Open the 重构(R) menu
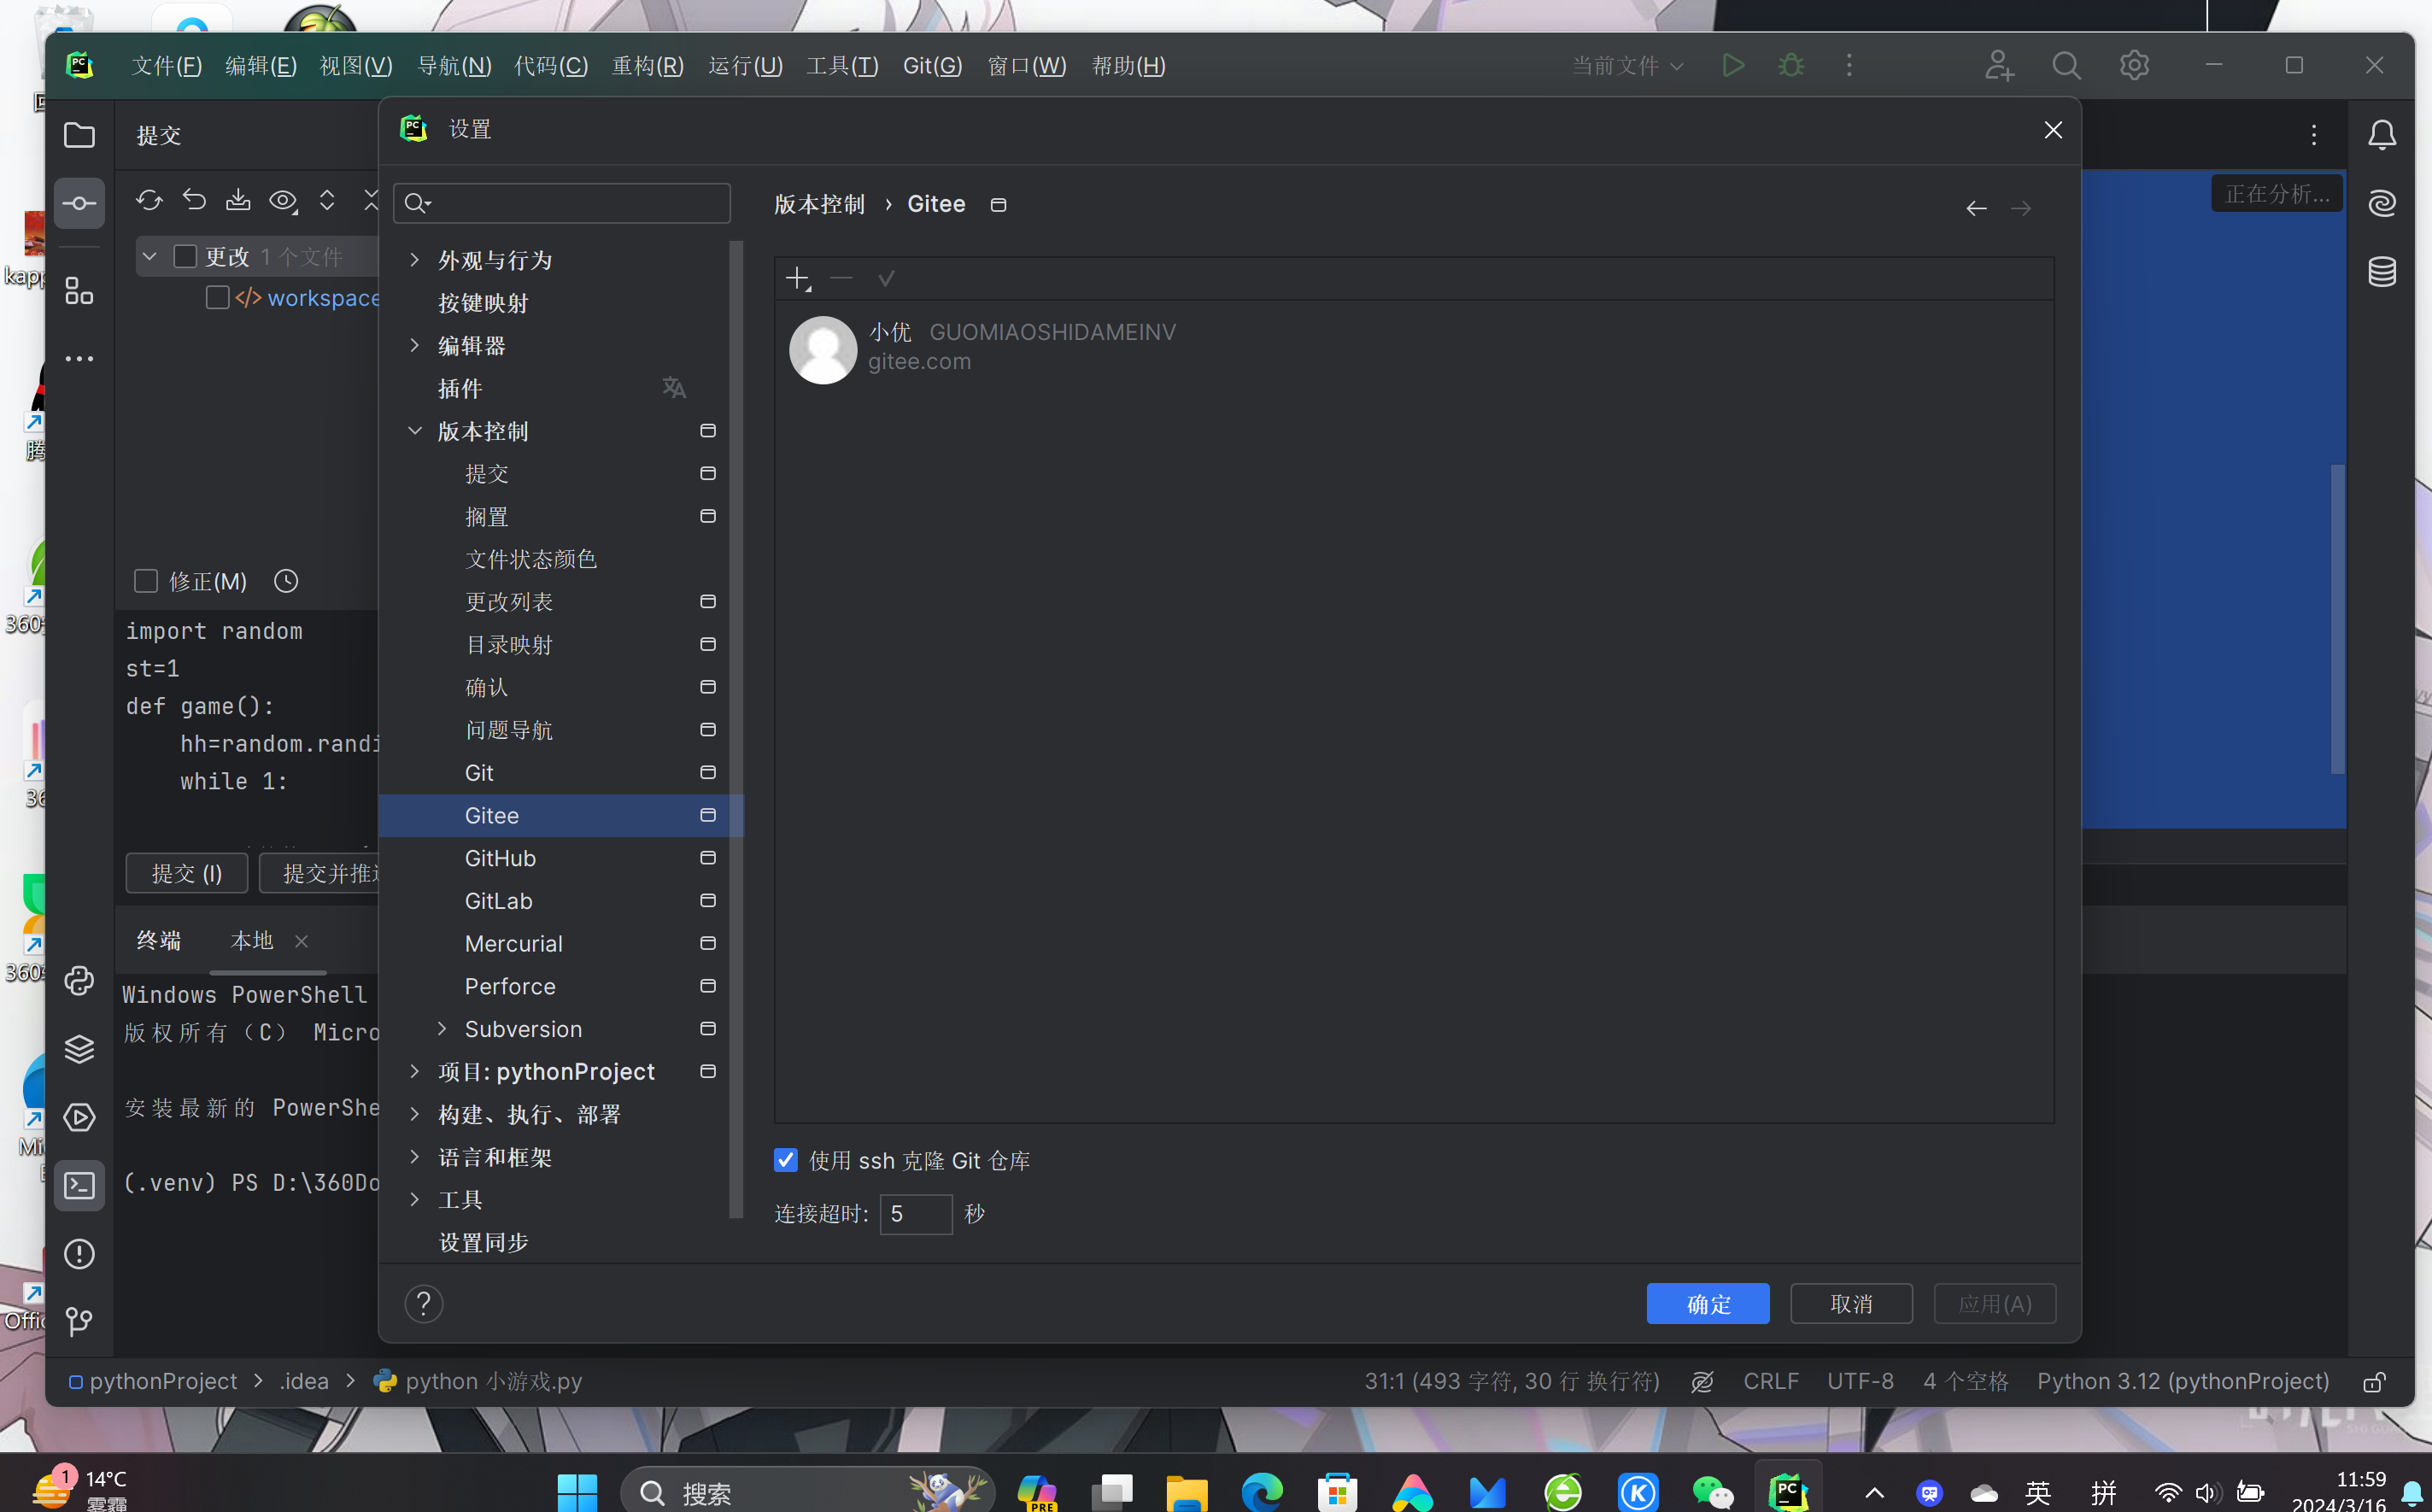This screenshot has height=1512, width=2432. 647,66
